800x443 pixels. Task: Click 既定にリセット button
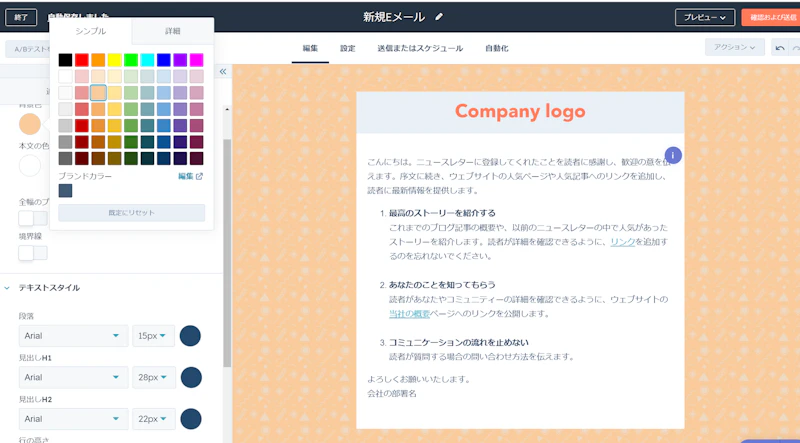pyautogui.click(x=132, y=213)
